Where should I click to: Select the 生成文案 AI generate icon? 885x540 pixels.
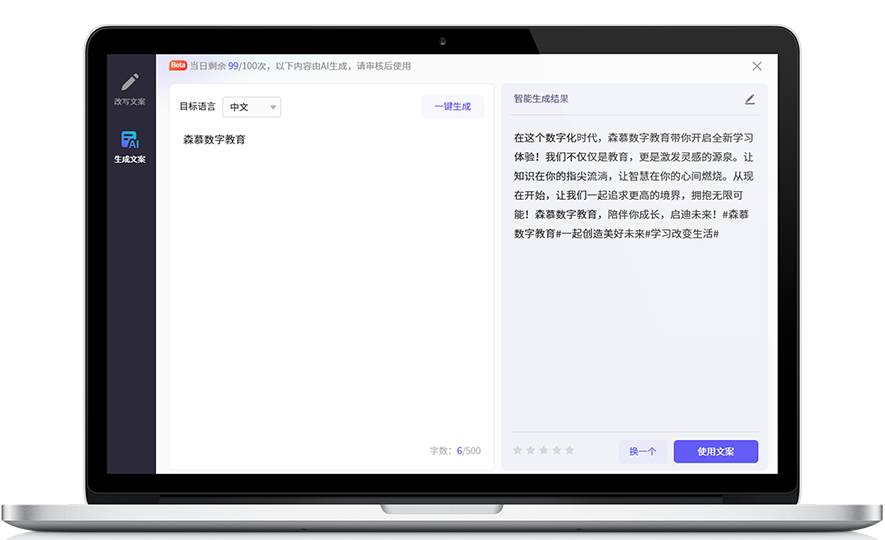point(130,146)
